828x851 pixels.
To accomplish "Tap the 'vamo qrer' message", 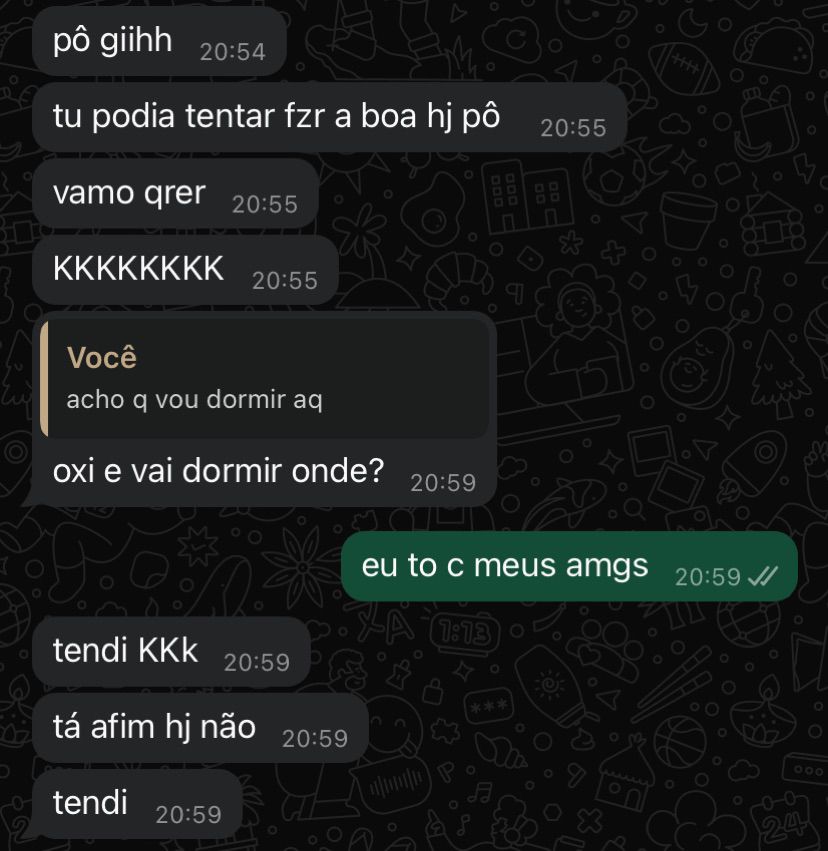I will coord(175,193).
